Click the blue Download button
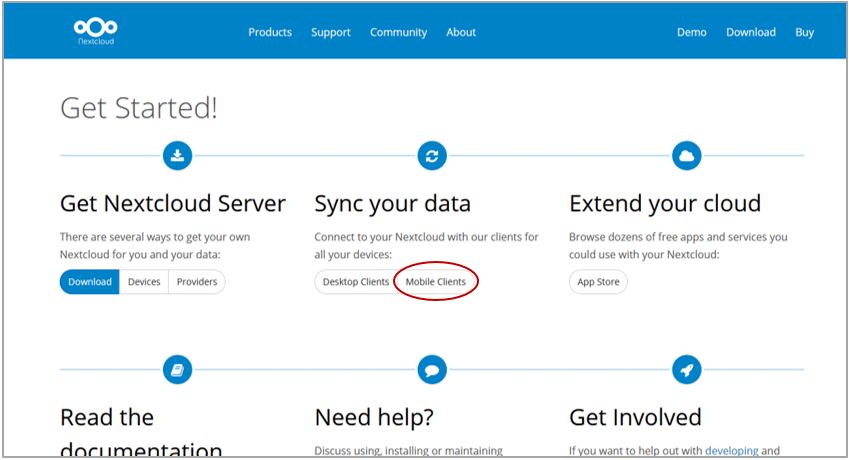The width and height of the screenshot is (849, 460). click(89, 282)
